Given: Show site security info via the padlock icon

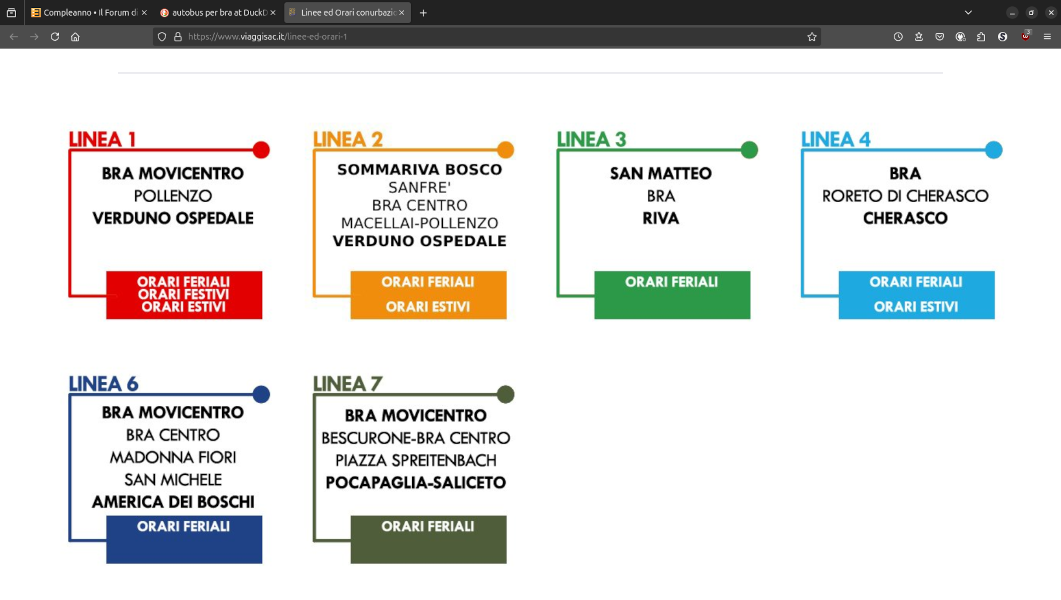Looking at the screenshot, I should [178, 36].
